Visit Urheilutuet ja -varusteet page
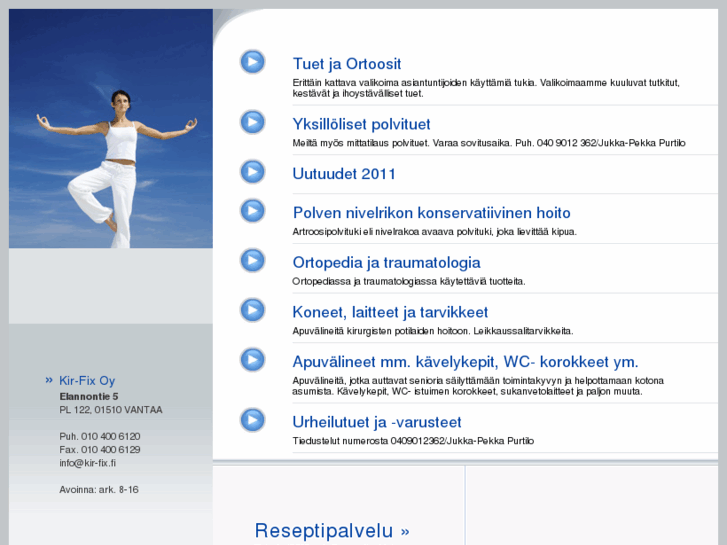The height and width of the screenshot is (545, 727). [x=376, y=422]
